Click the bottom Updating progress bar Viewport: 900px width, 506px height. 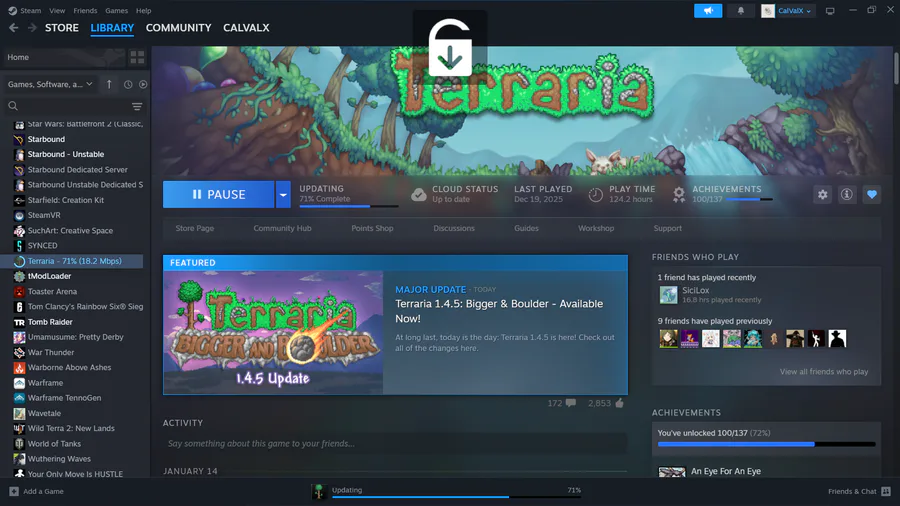[x=456, y=497]
